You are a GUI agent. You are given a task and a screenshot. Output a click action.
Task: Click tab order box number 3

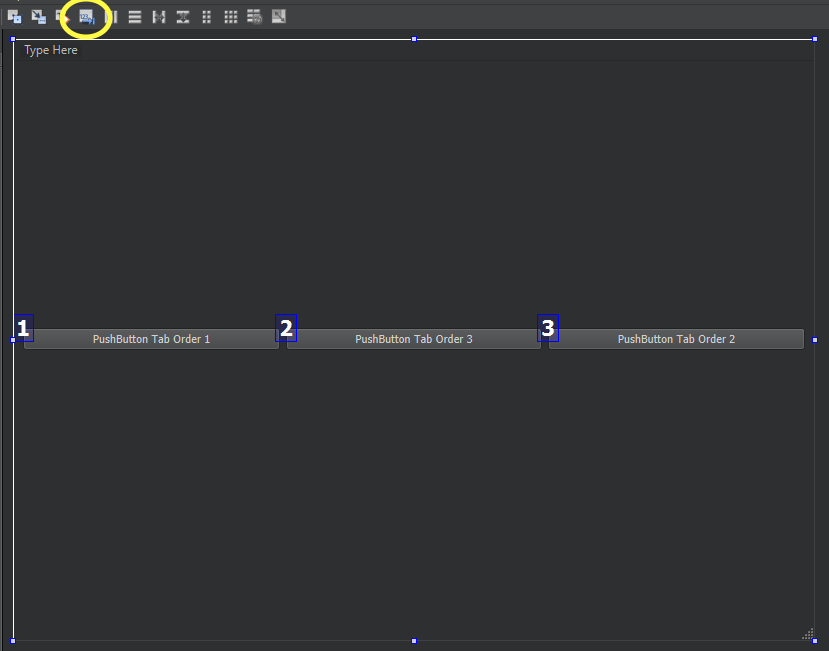[x=548, y=328]
